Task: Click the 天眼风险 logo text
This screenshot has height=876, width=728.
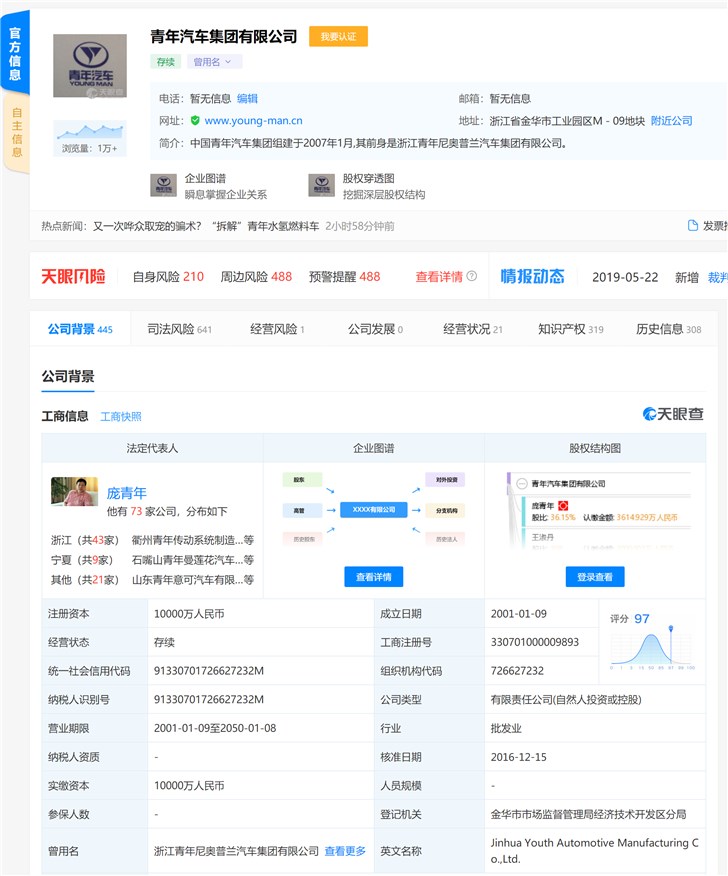Action: point(73,277)
